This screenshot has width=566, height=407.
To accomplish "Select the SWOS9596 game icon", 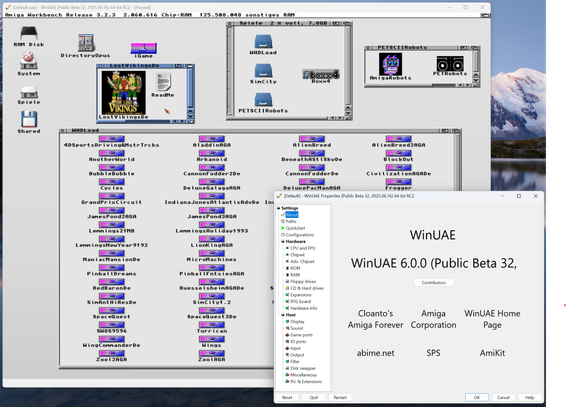I will 112,325.
